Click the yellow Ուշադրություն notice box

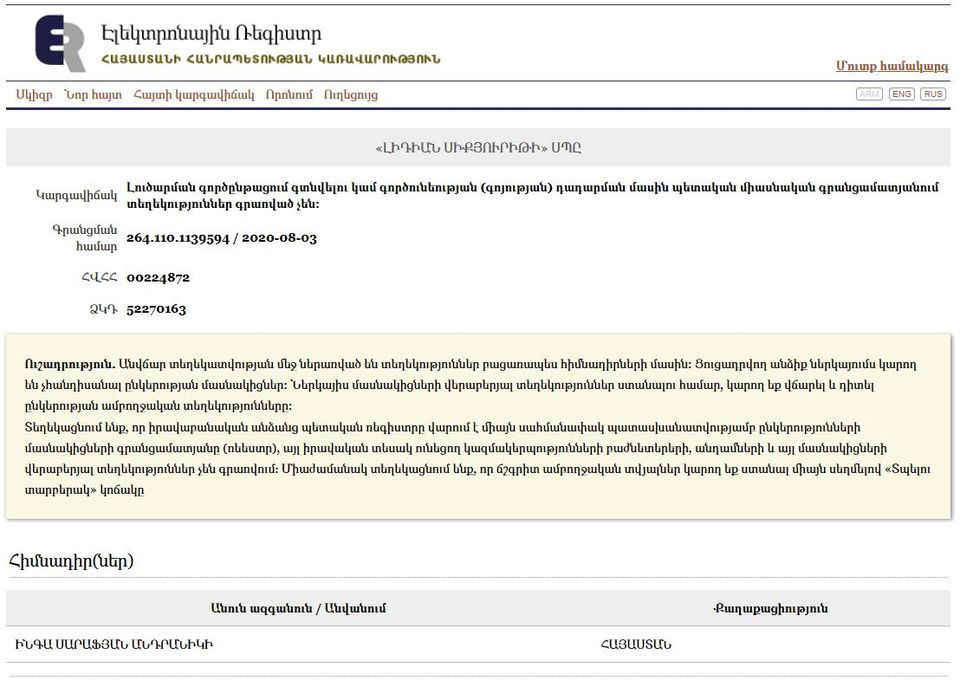pos(478,427)
